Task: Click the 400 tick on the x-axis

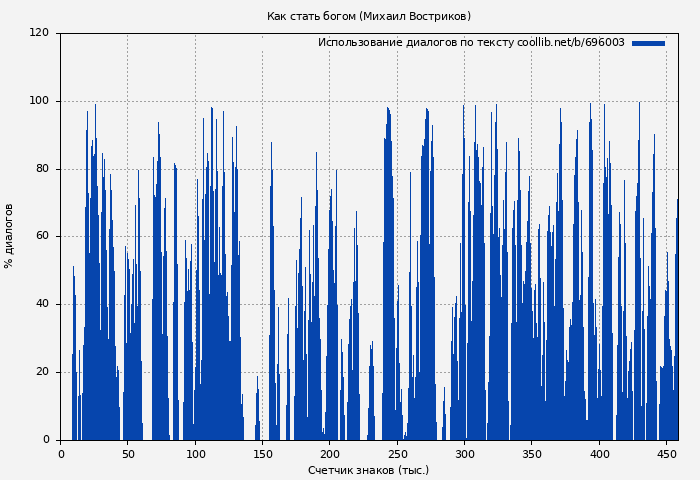Action: [599, 454]
